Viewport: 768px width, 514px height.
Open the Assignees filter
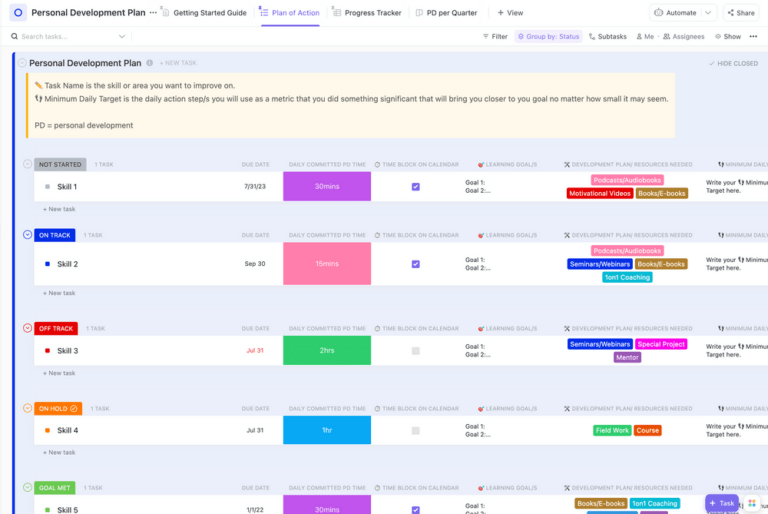(684, 36)
